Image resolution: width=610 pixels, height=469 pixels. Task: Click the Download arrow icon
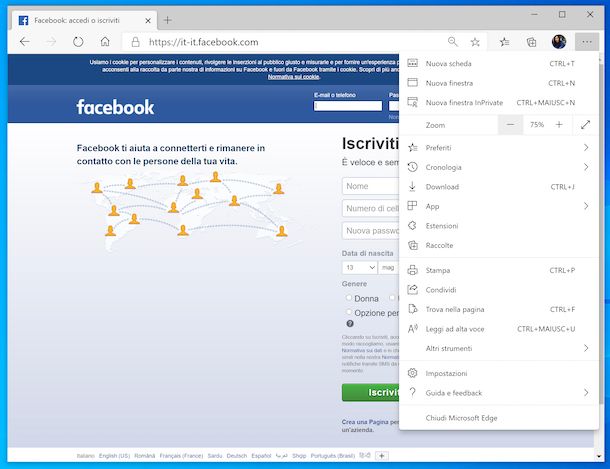(412, 187)
